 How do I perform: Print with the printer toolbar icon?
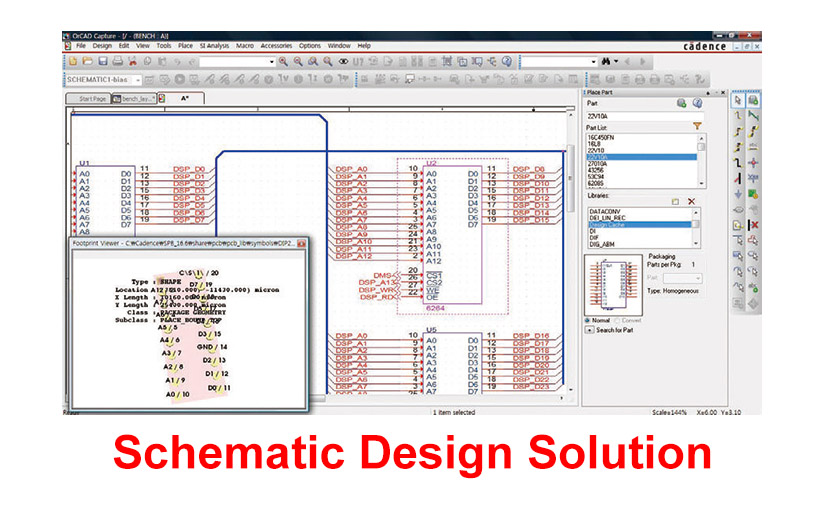click(x=117, y=62)
